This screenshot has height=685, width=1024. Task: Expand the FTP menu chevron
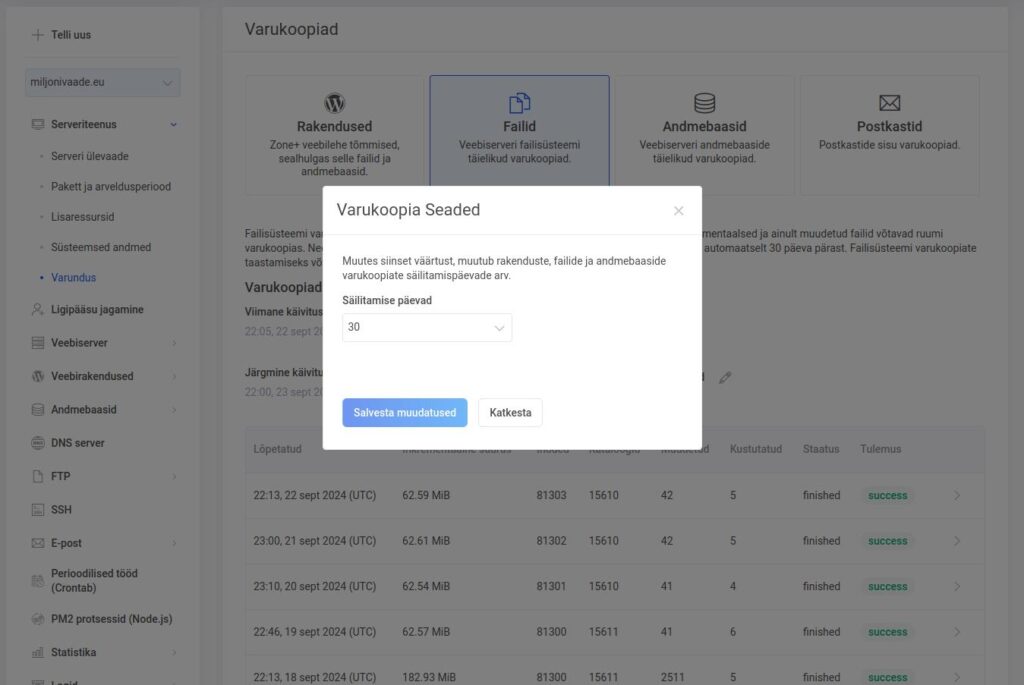click(174, 476)
